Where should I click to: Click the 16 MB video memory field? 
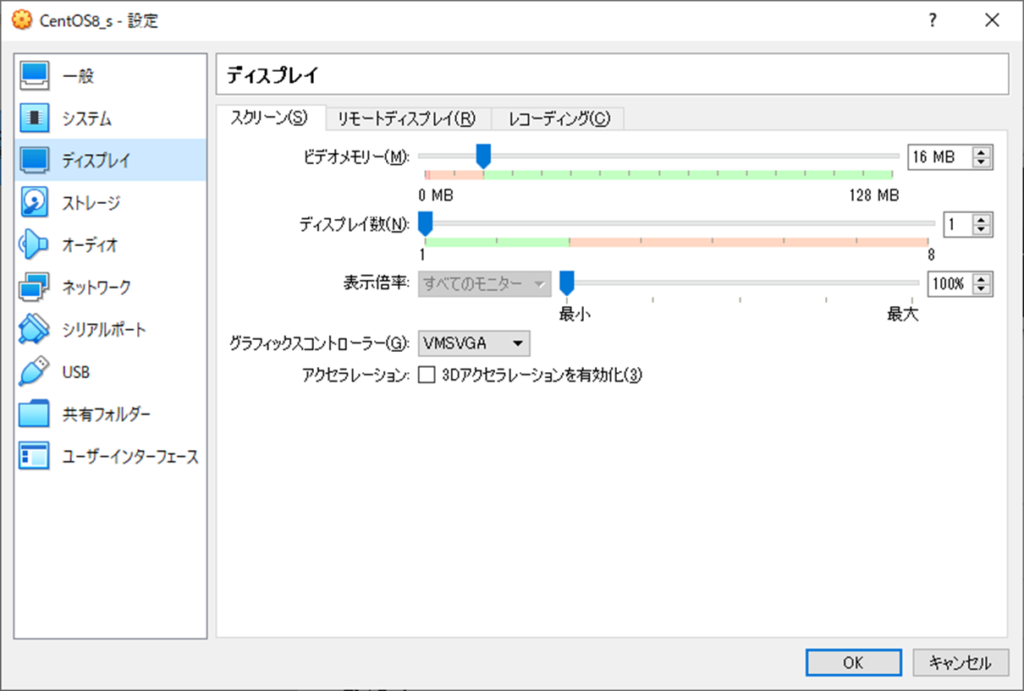point(940,157)
